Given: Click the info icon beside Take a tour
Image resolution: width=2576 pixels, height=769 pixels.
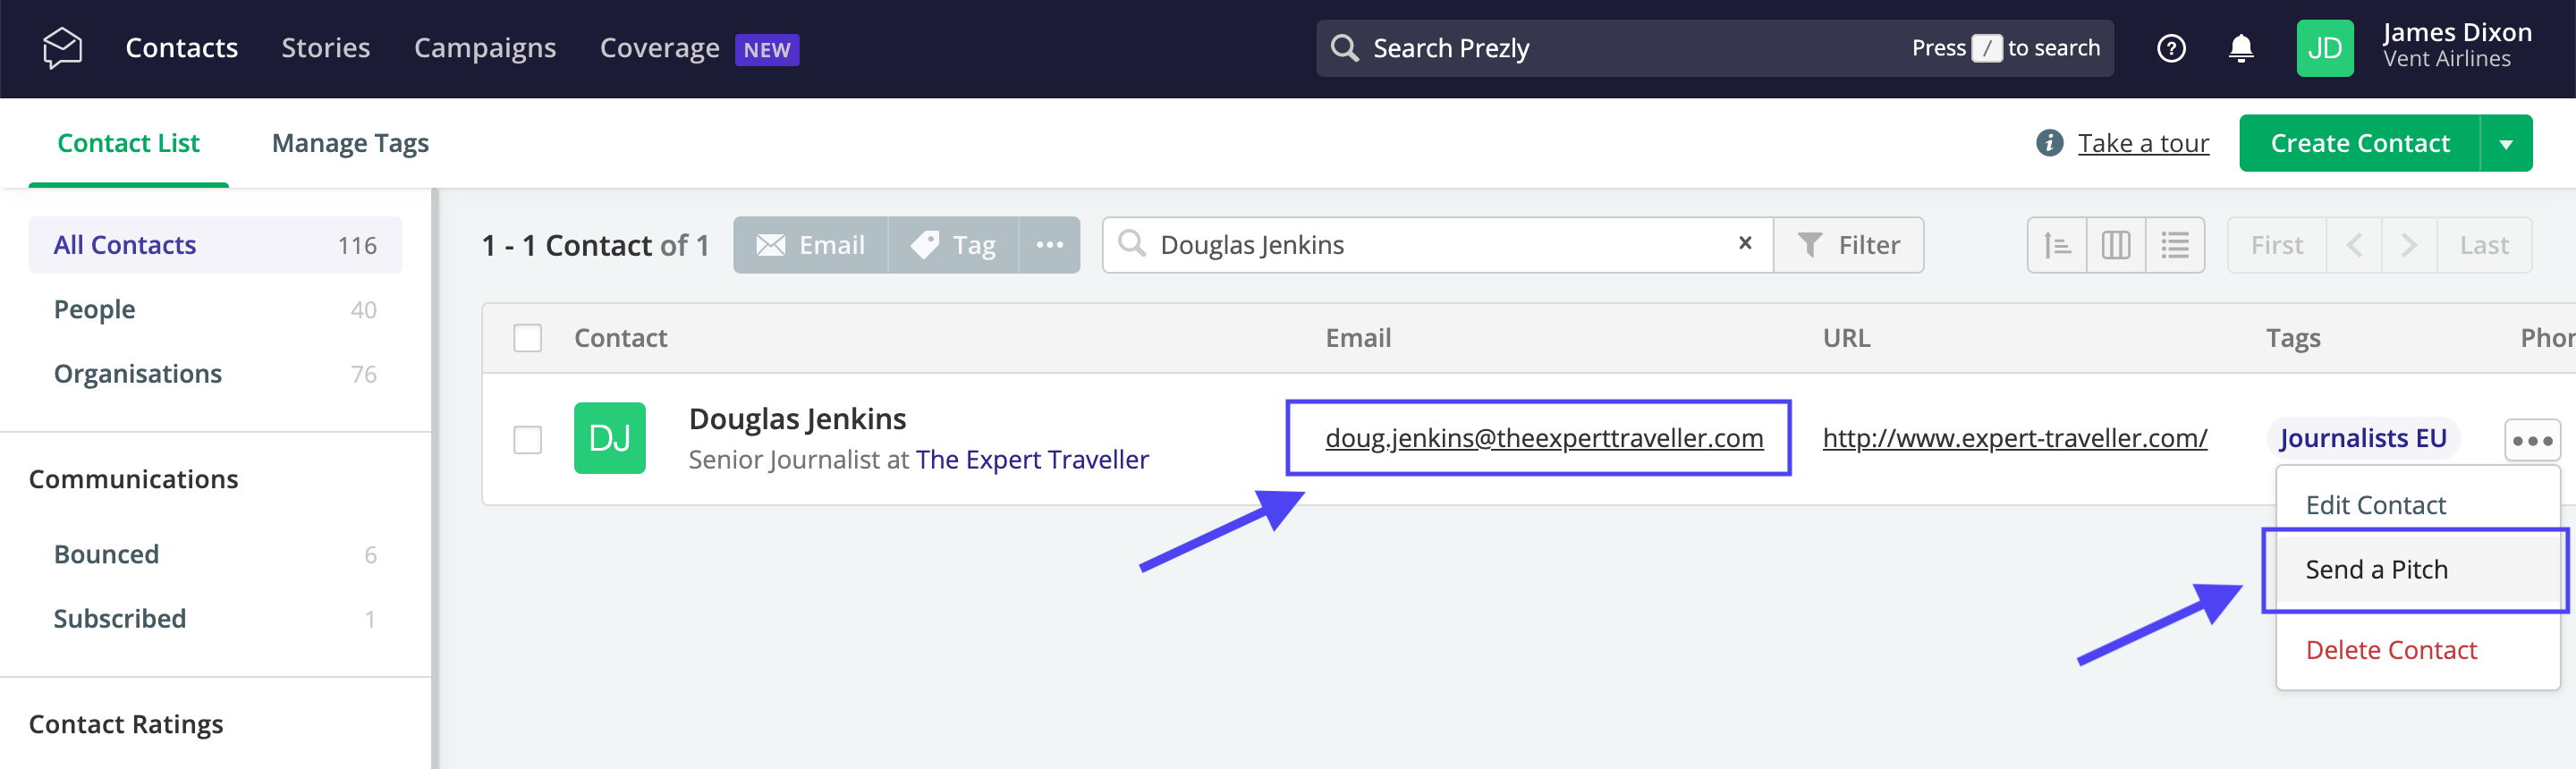Looking at the screenshot, I should tap(2049, 143).
